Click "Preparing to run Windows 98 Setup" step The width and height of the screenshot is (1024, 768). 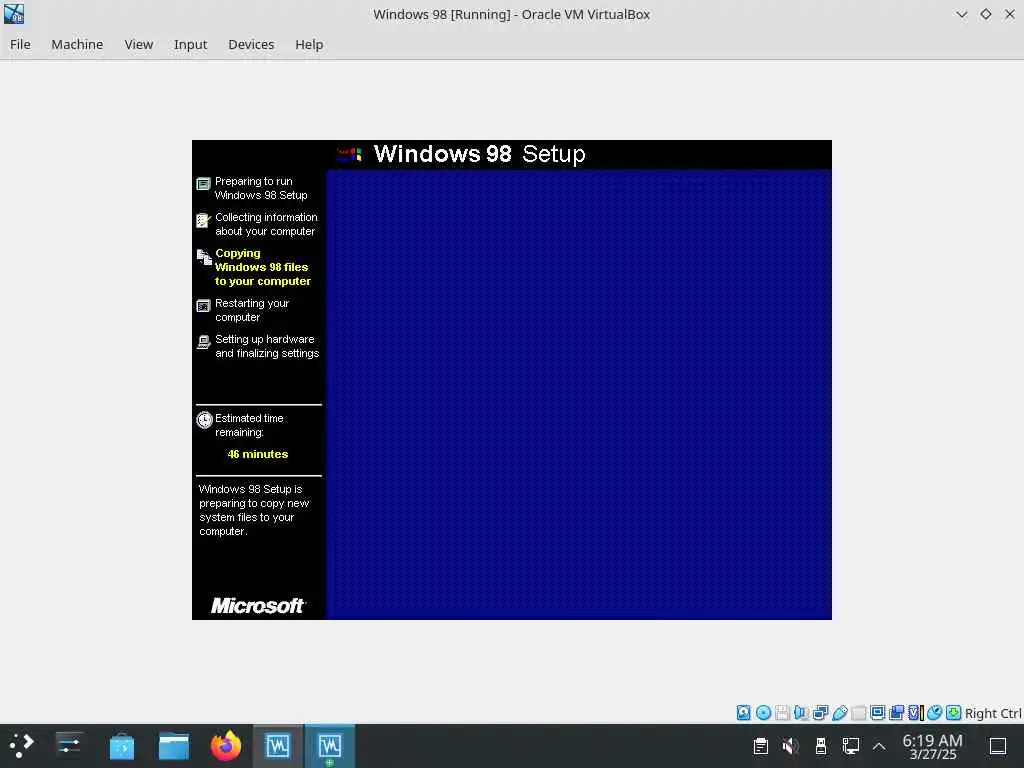point(261,188)
